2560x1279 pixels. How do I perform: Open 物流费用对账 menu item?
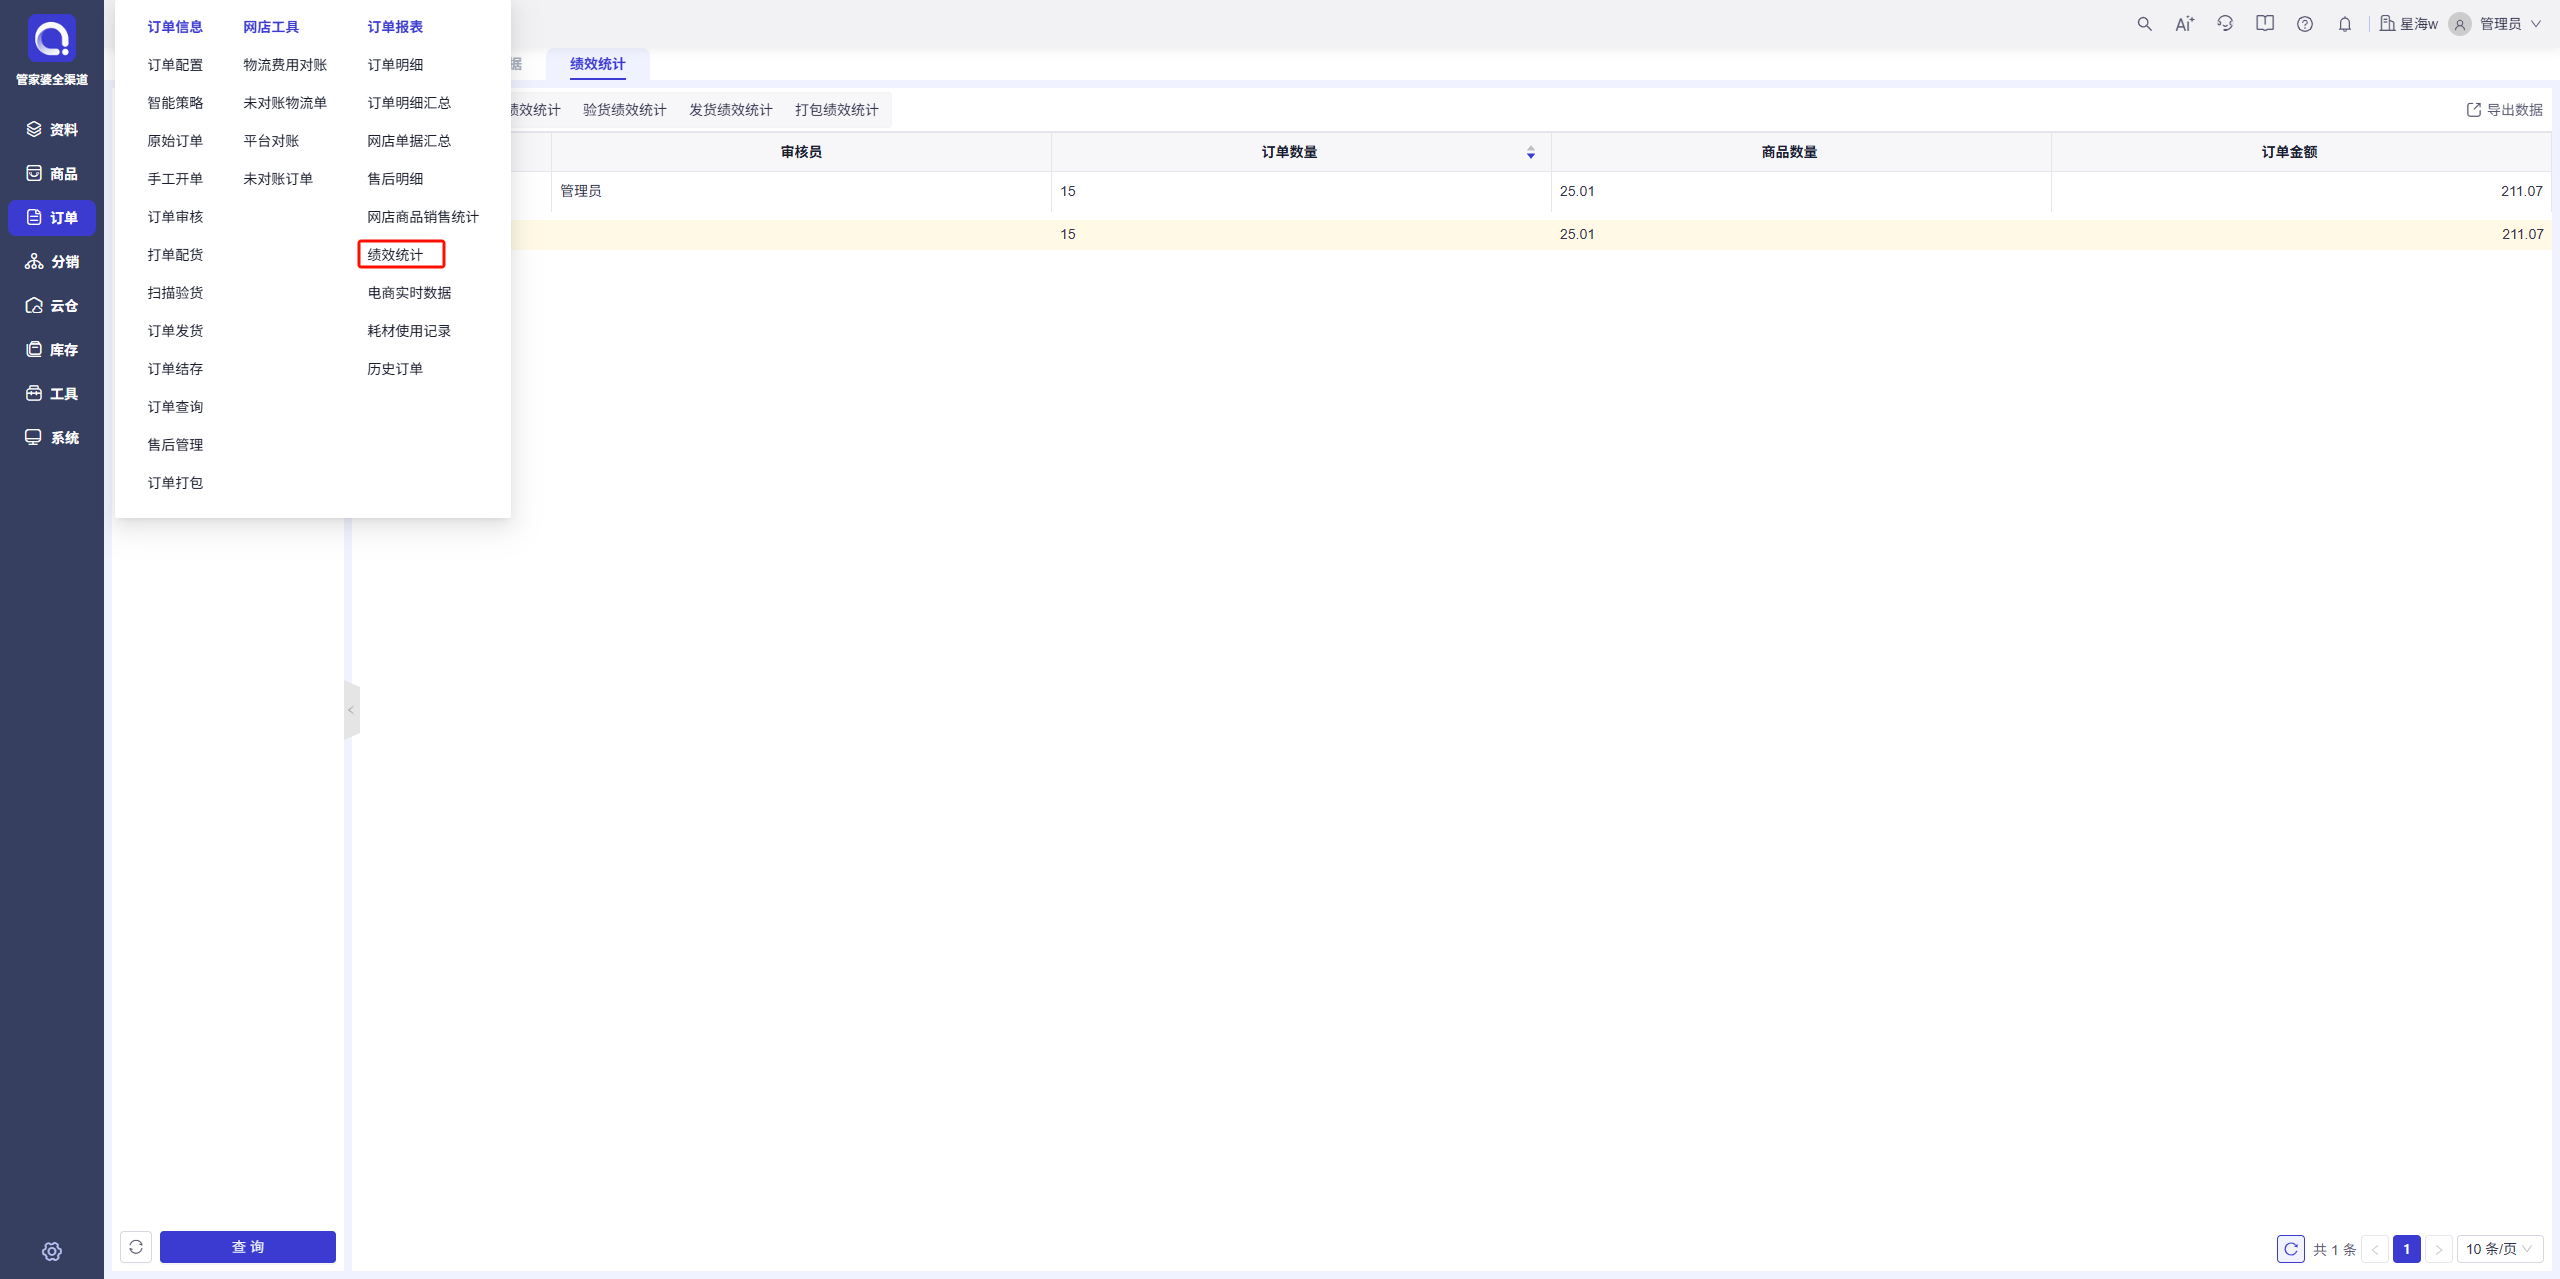point(285,65)
